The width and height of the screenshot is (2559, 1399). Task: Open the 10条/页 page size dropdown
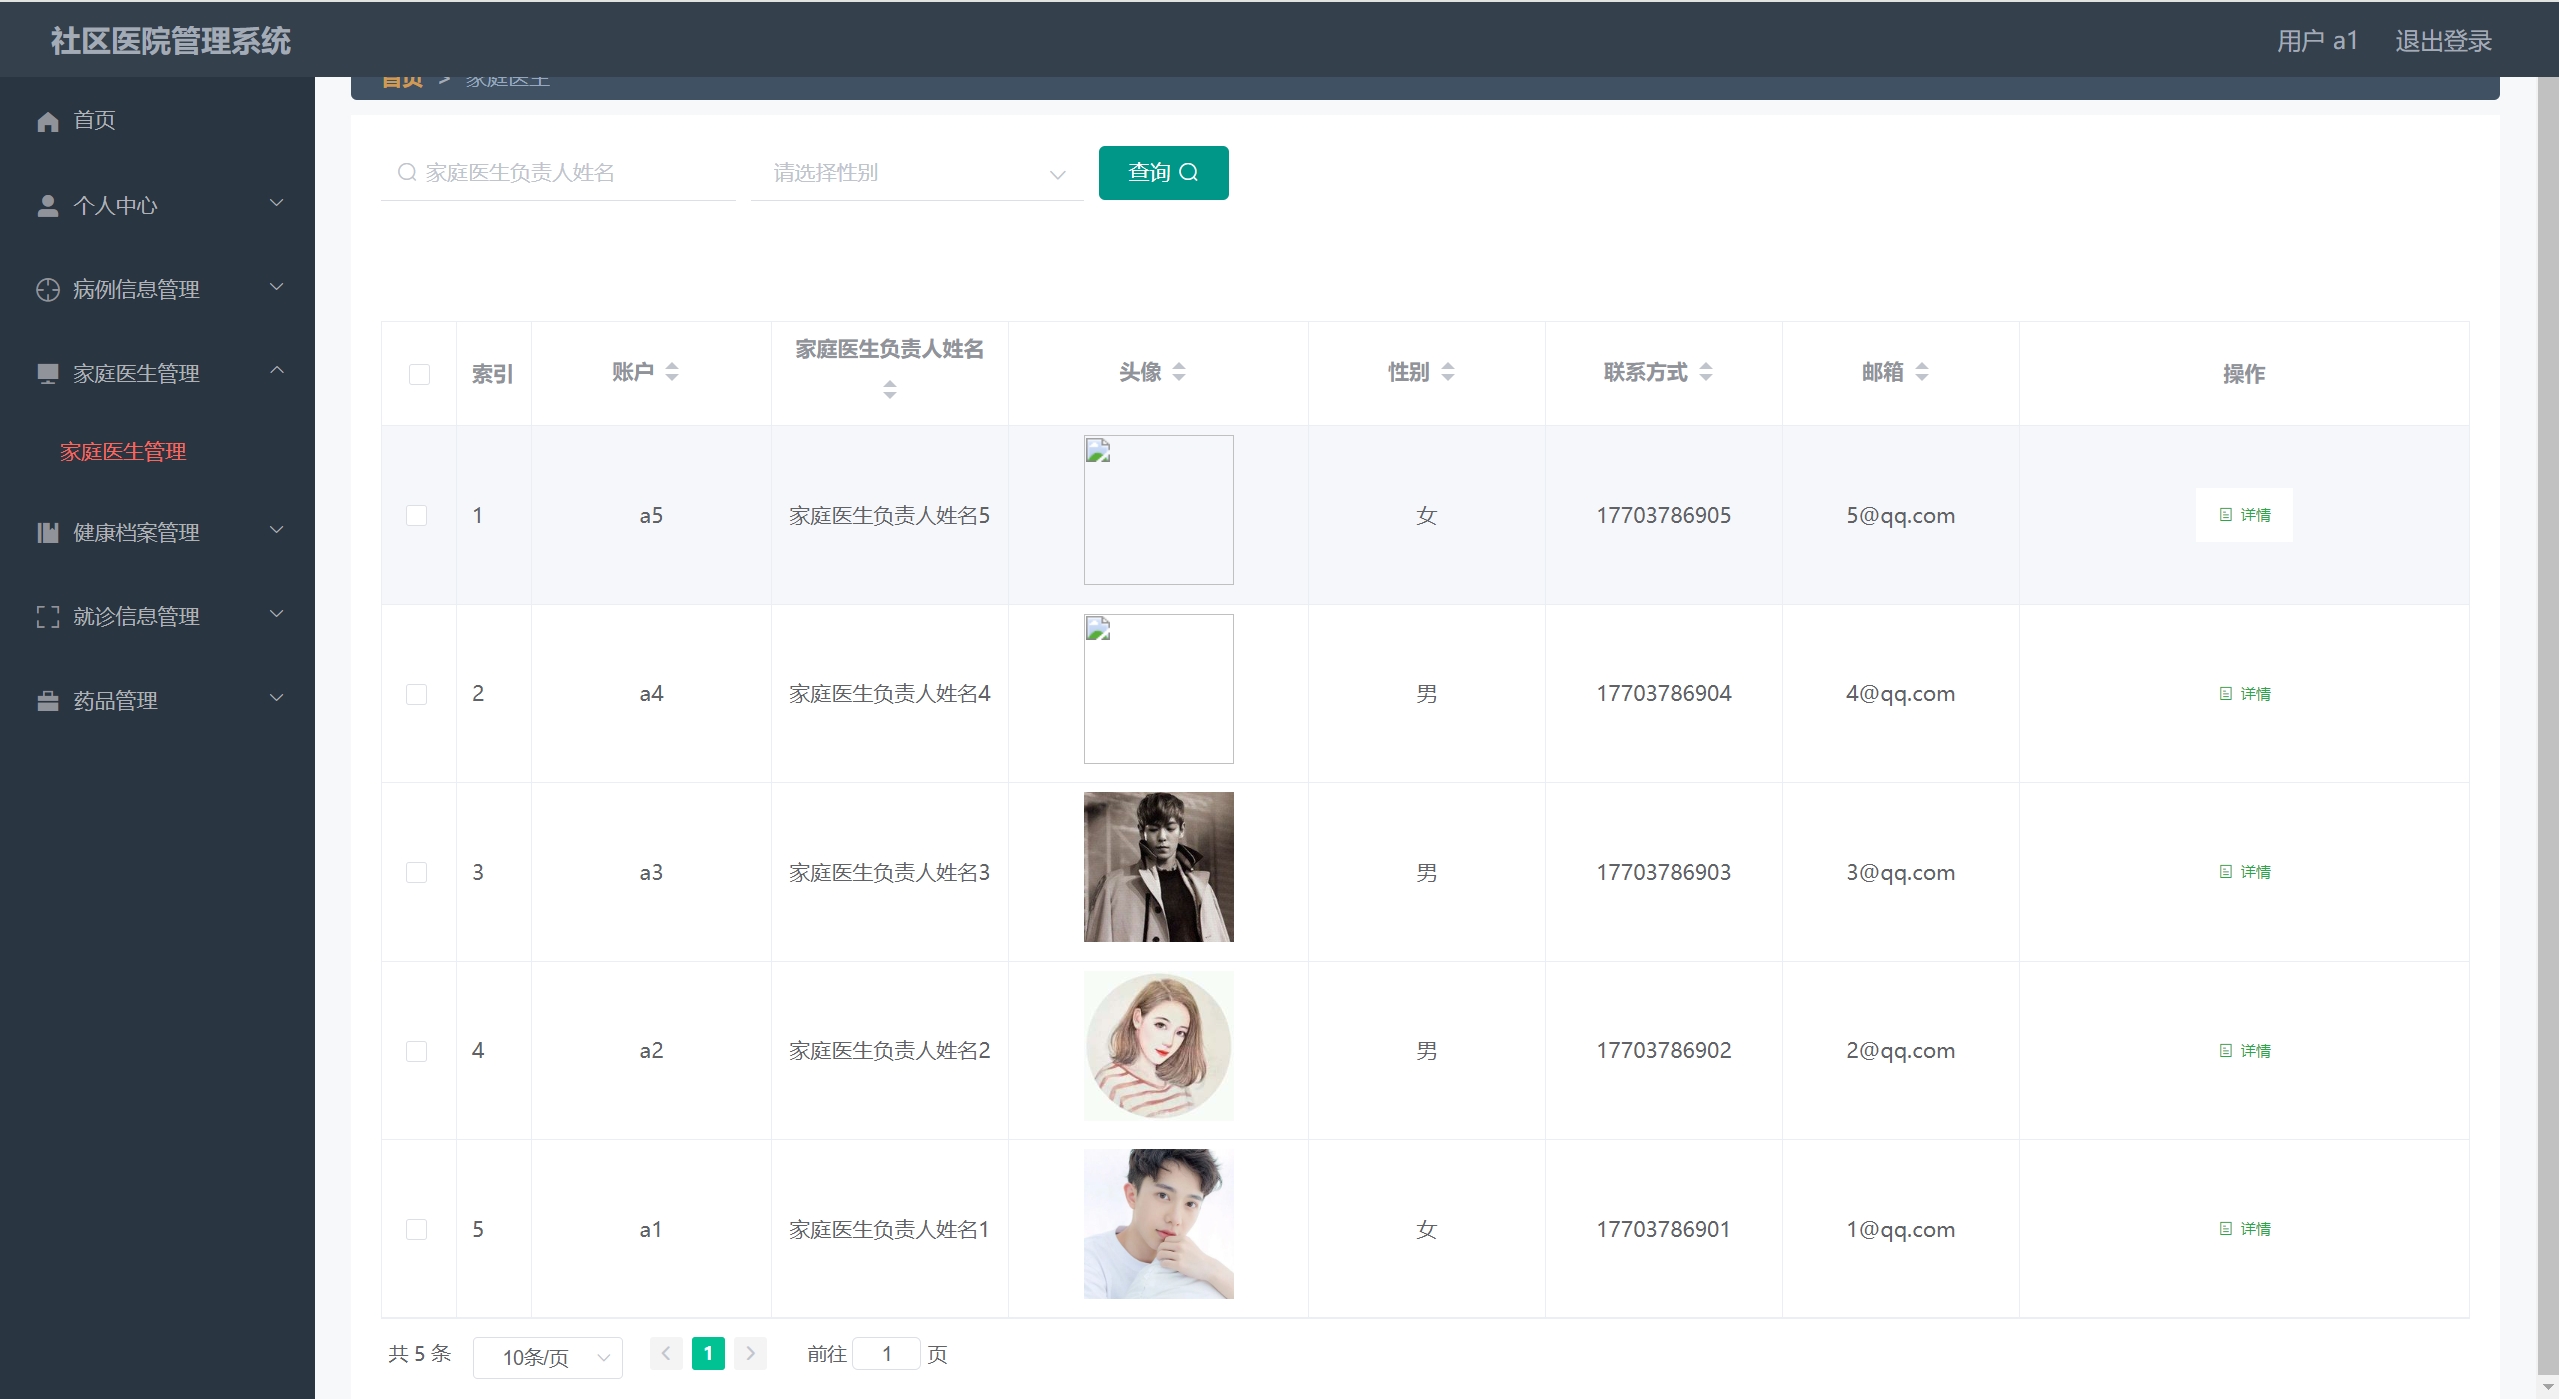click(547, 1357)
